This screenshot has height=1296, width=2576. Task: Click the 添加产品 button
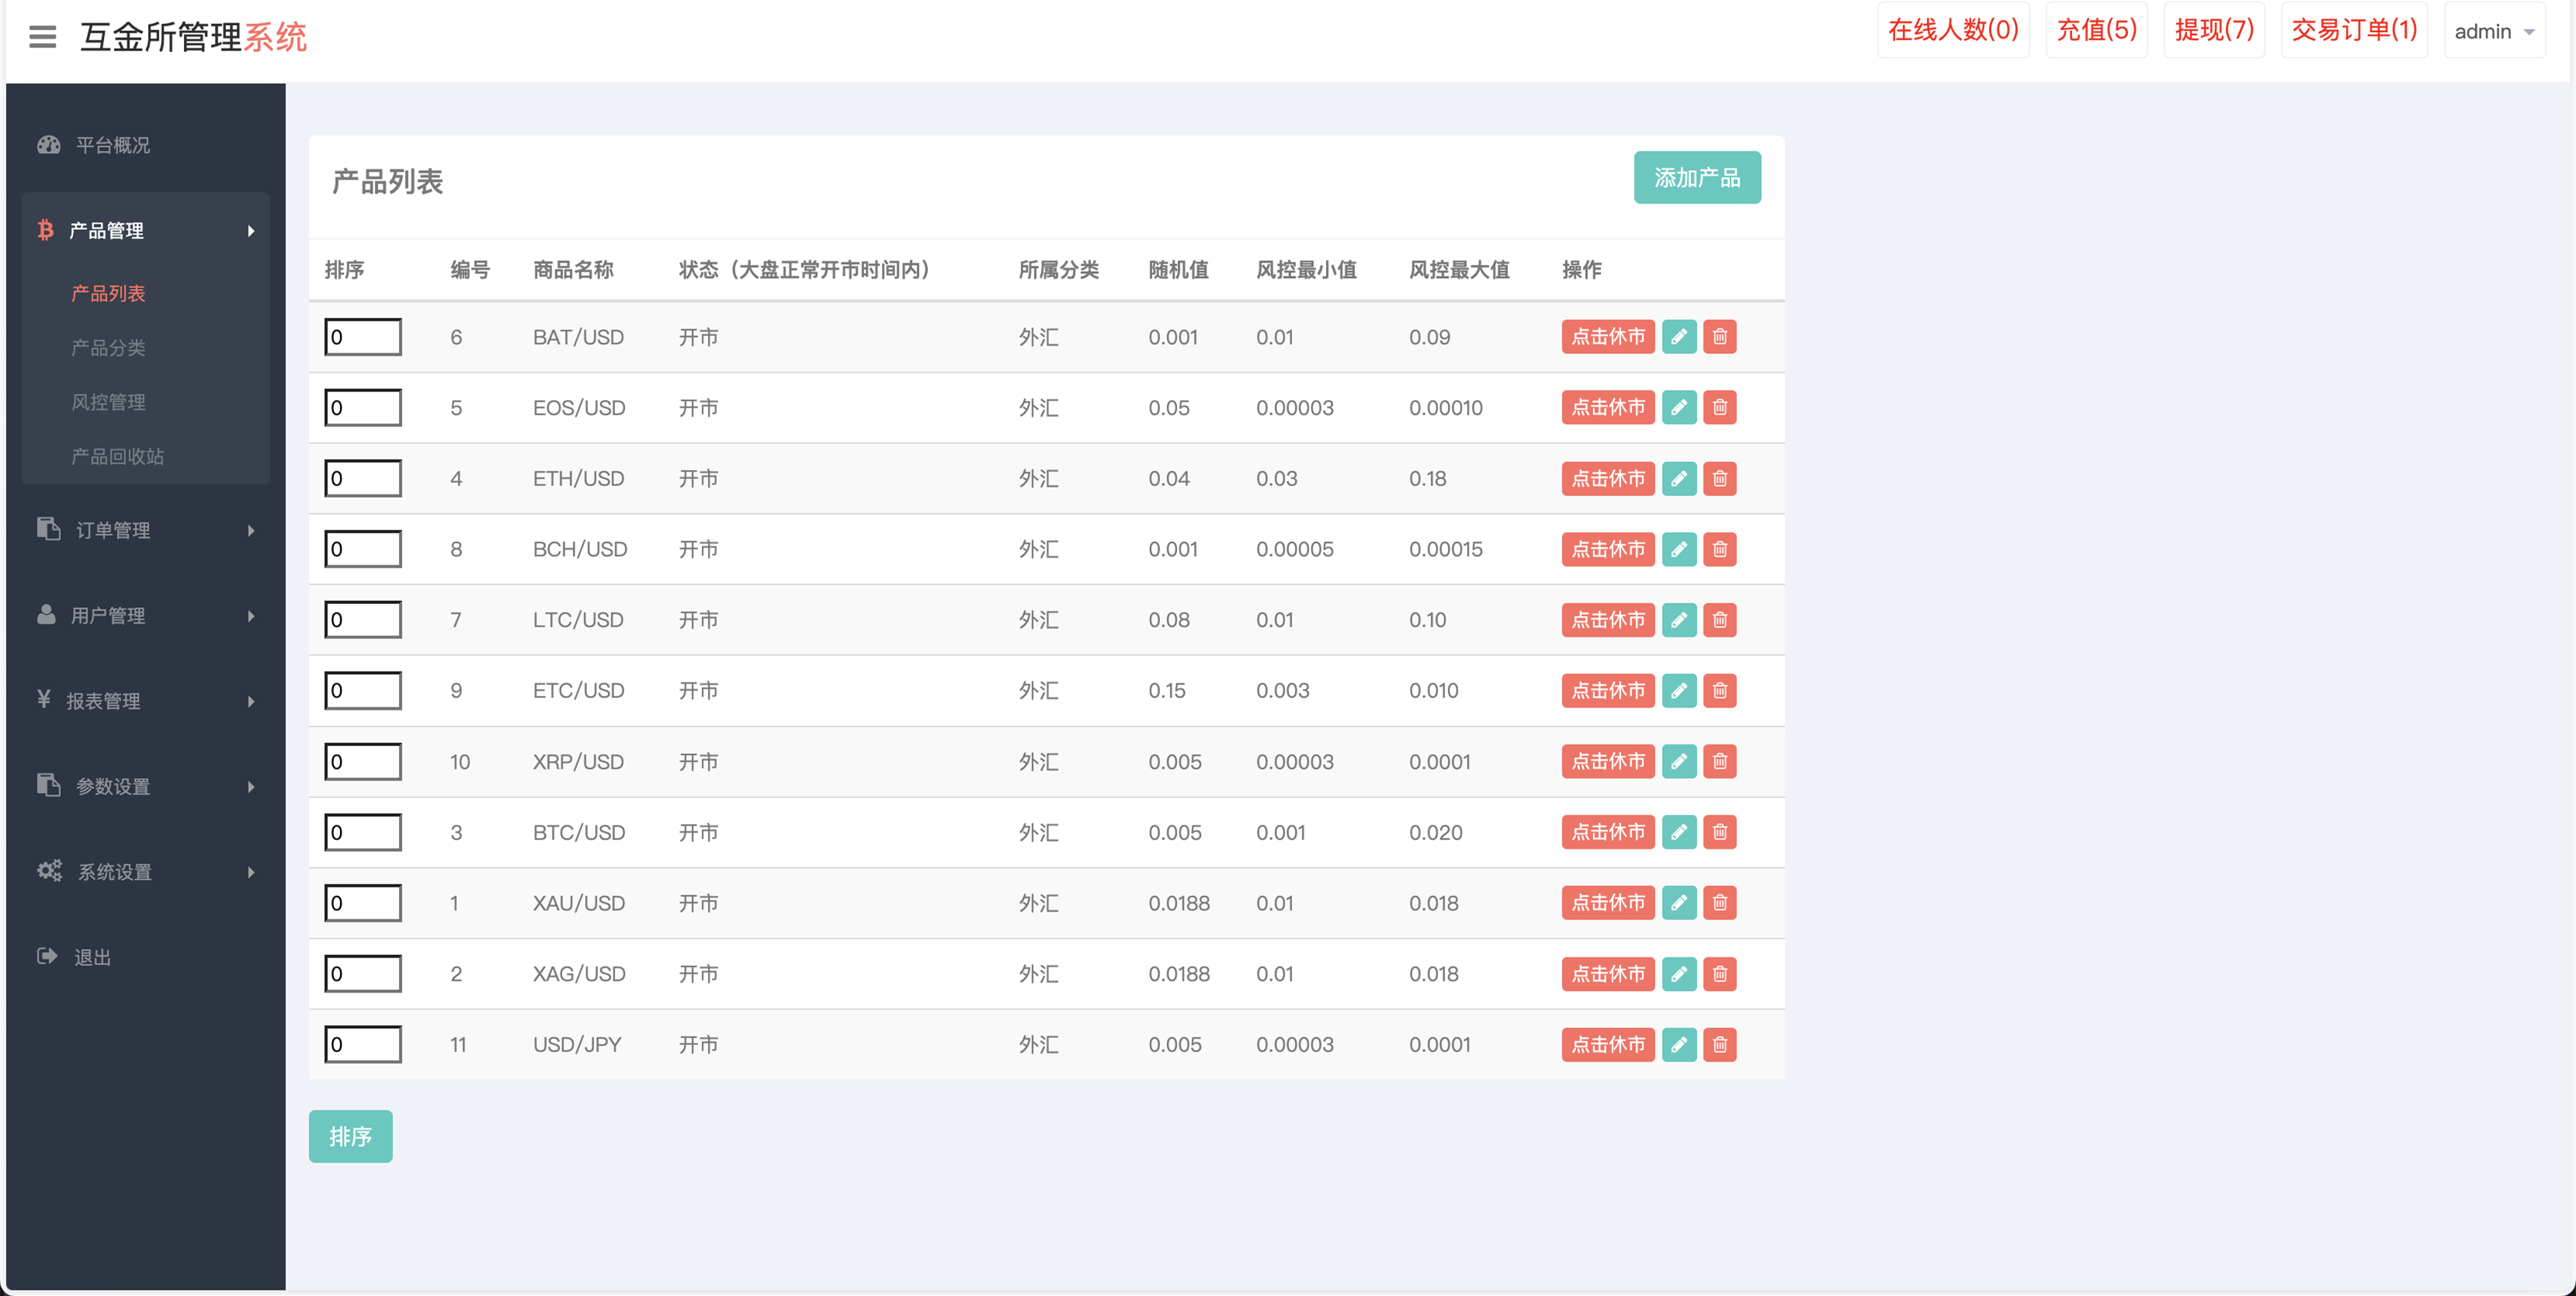coord(1696,178)
